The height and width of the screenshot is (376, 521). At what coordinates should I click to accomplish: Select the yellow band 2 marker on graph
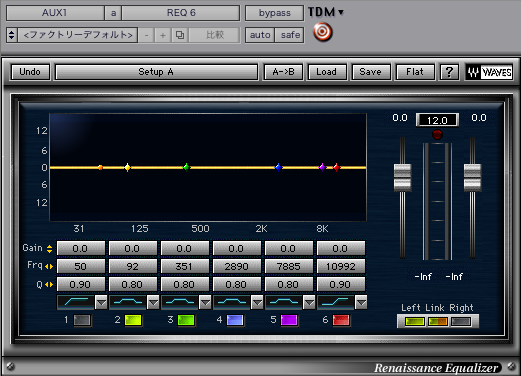tap(127, 167)
